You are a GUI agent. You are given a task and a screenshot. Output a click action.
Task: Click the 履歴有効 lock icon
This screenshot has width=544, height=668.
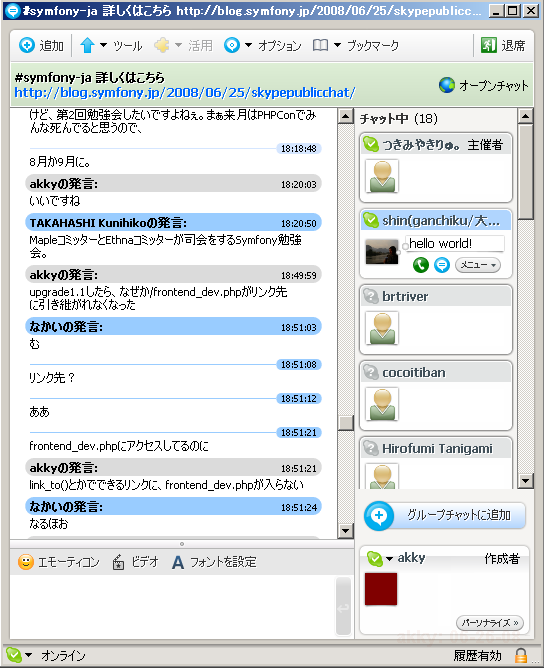point(520,655)
